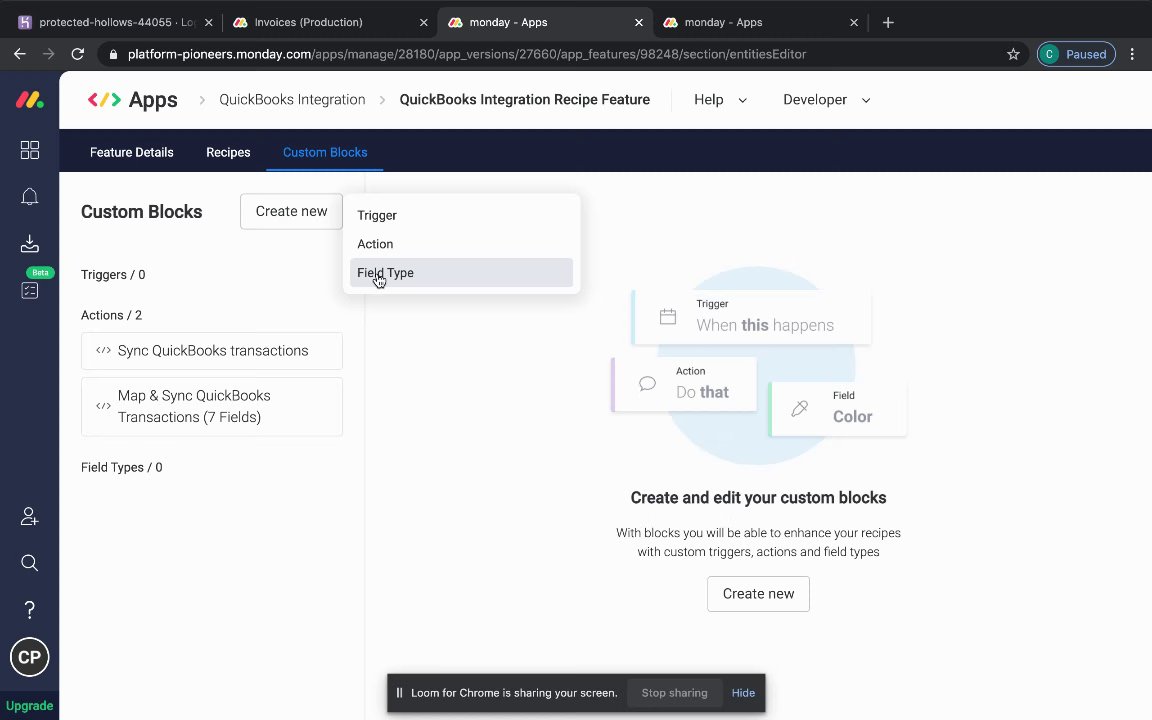Open the help question mark icon
This screenshot has width=1152, height=720.
(29, 609)
